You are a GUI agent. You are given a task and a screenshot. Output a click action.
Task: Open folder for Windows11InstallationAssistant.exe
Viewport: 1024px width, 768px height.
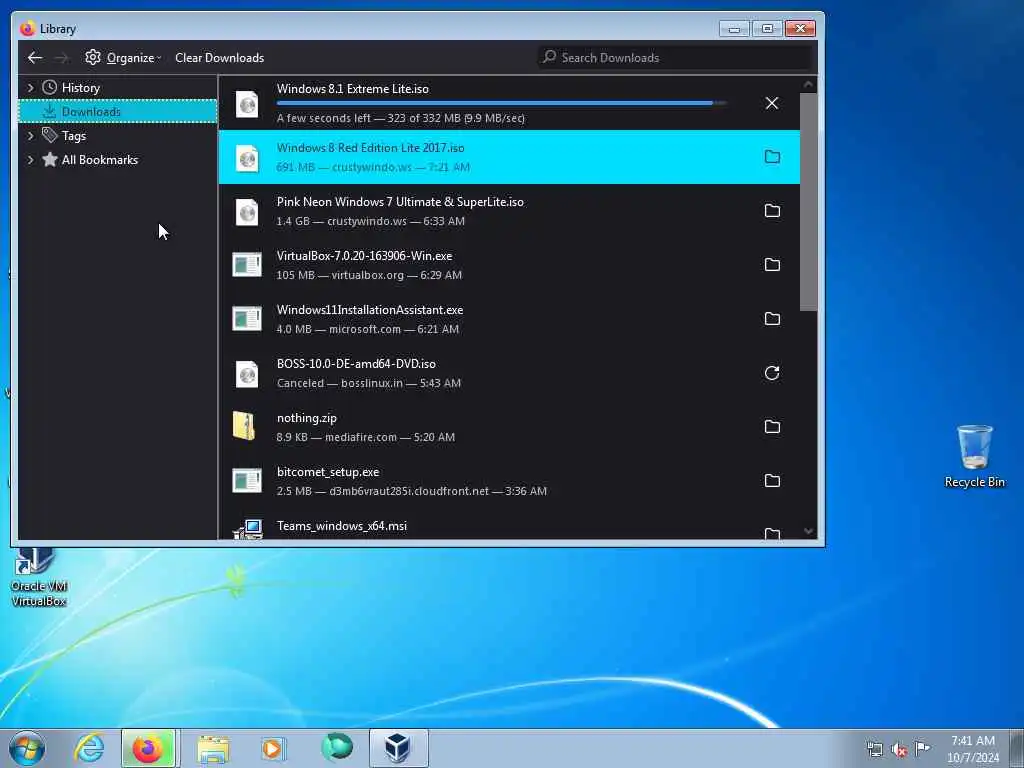(x=772, y=319)
